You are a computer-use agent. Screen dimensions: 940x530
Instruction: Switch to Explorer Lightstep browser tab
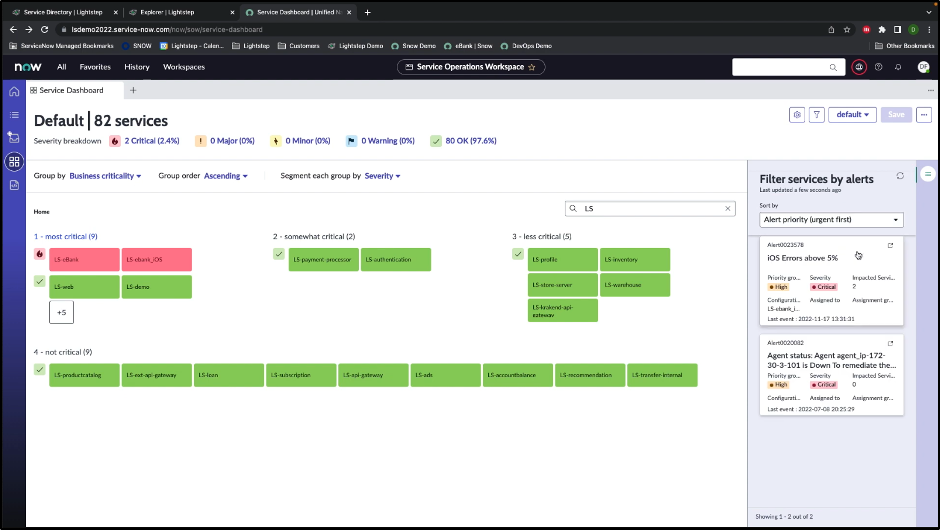[x=180, y=12]
